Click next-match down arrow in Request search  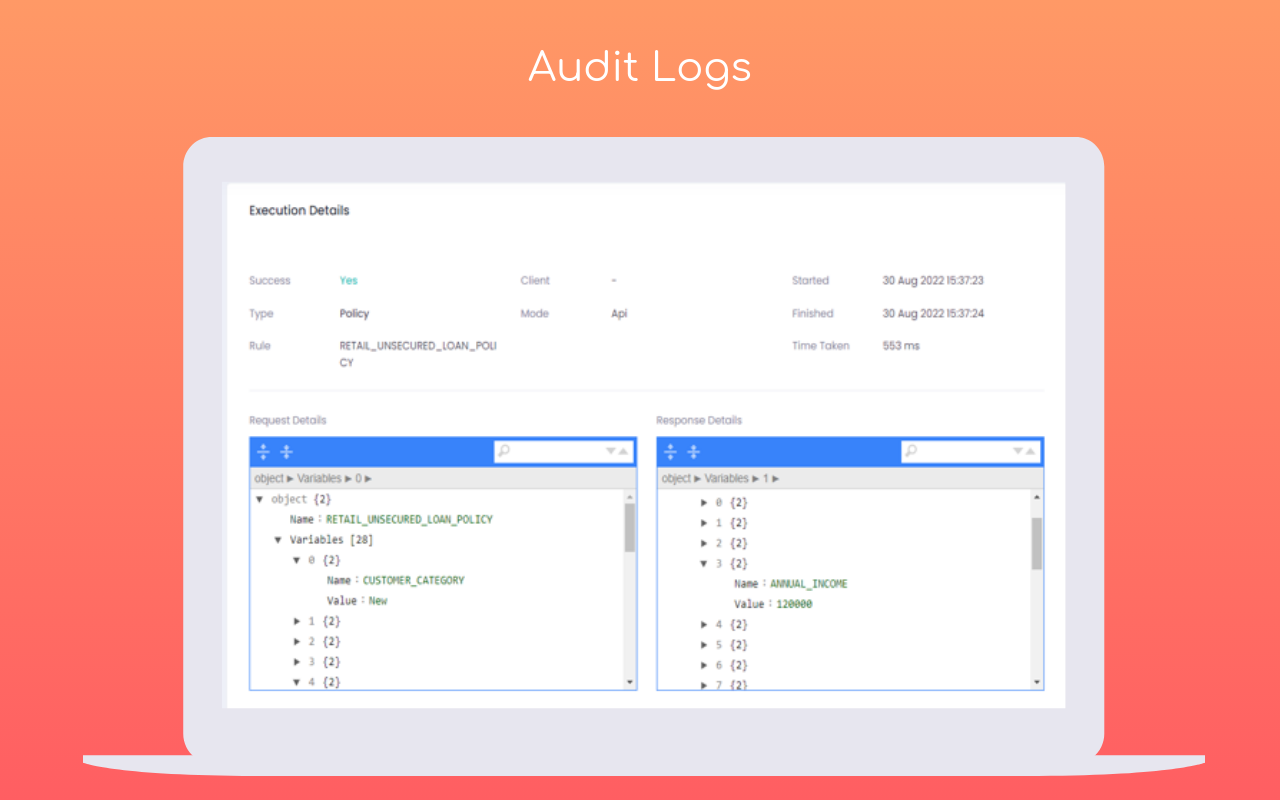tap(610, 451)
